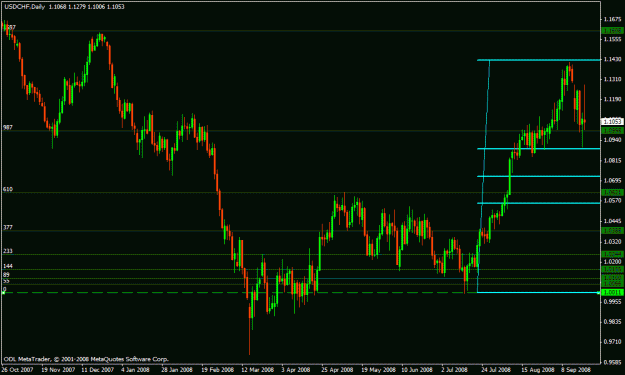Viewport: 625px width, 375px height.
Task: Click the 0.9585 price scale value
Action: coord(612,363)
